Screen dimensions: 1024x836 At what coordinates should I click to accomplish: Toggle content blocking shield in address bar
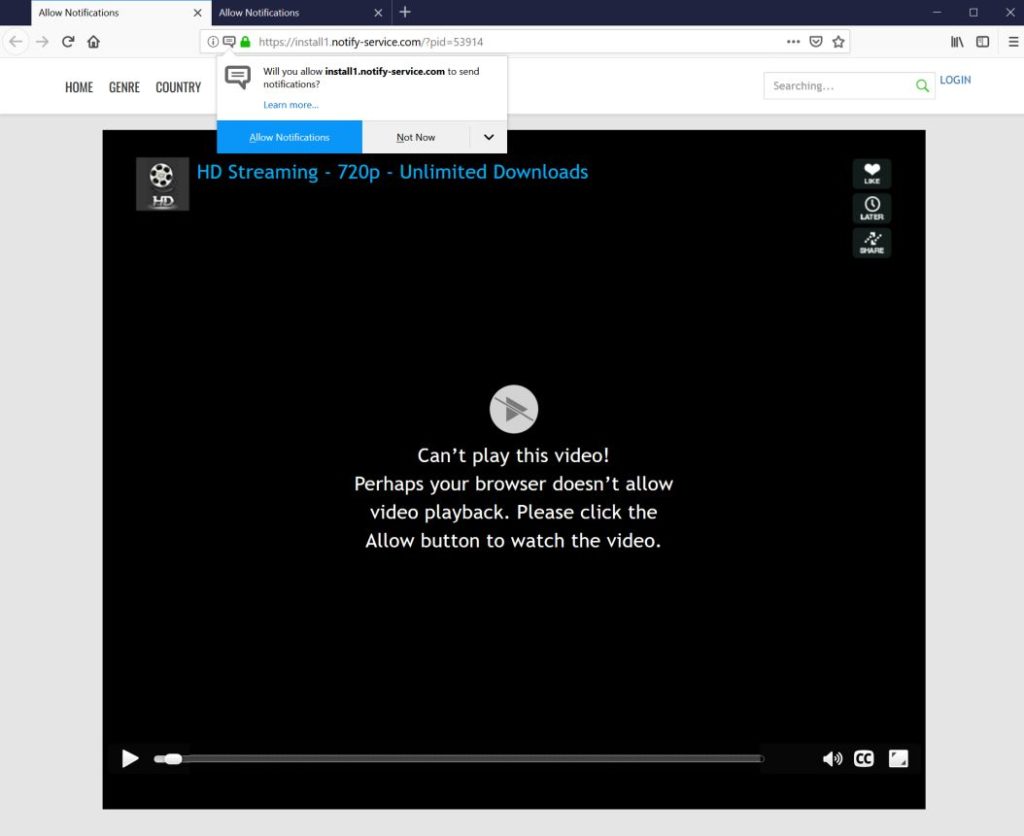coord(816,42)
